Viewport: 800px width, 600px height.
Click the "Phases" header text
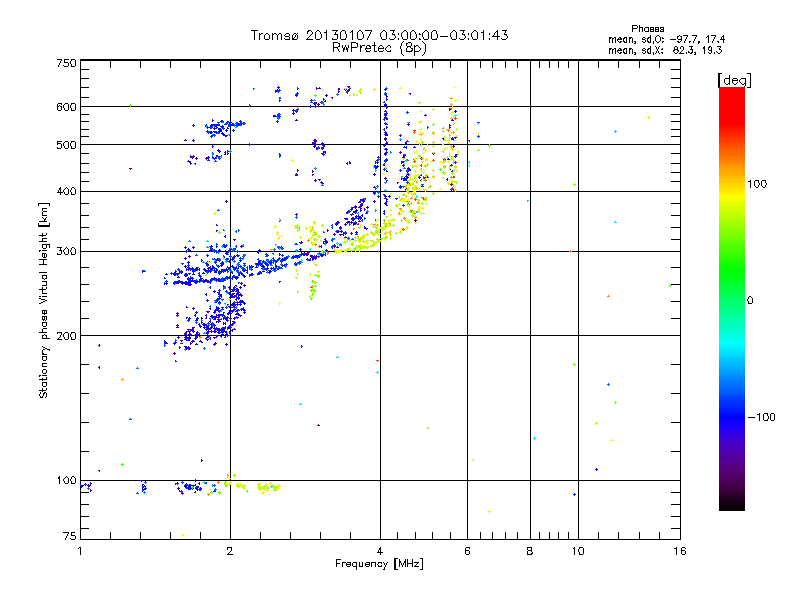647,29
